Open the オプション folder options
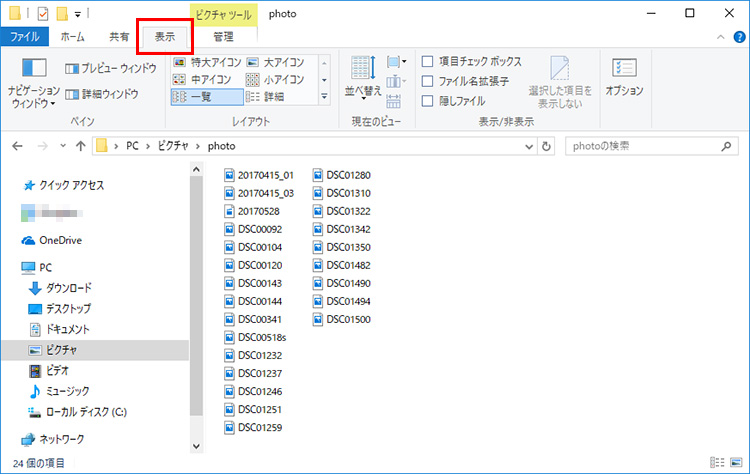The image size is (750, 474). 624,78
